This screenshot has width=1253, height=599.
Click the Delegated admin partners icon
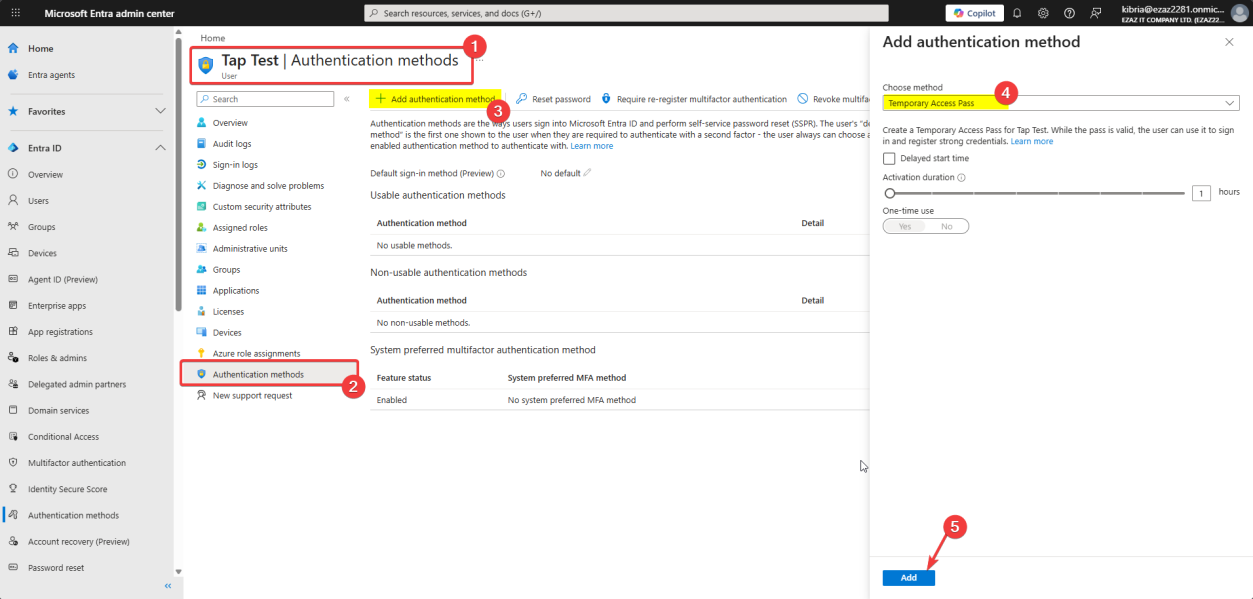click(x=13, y=384)
